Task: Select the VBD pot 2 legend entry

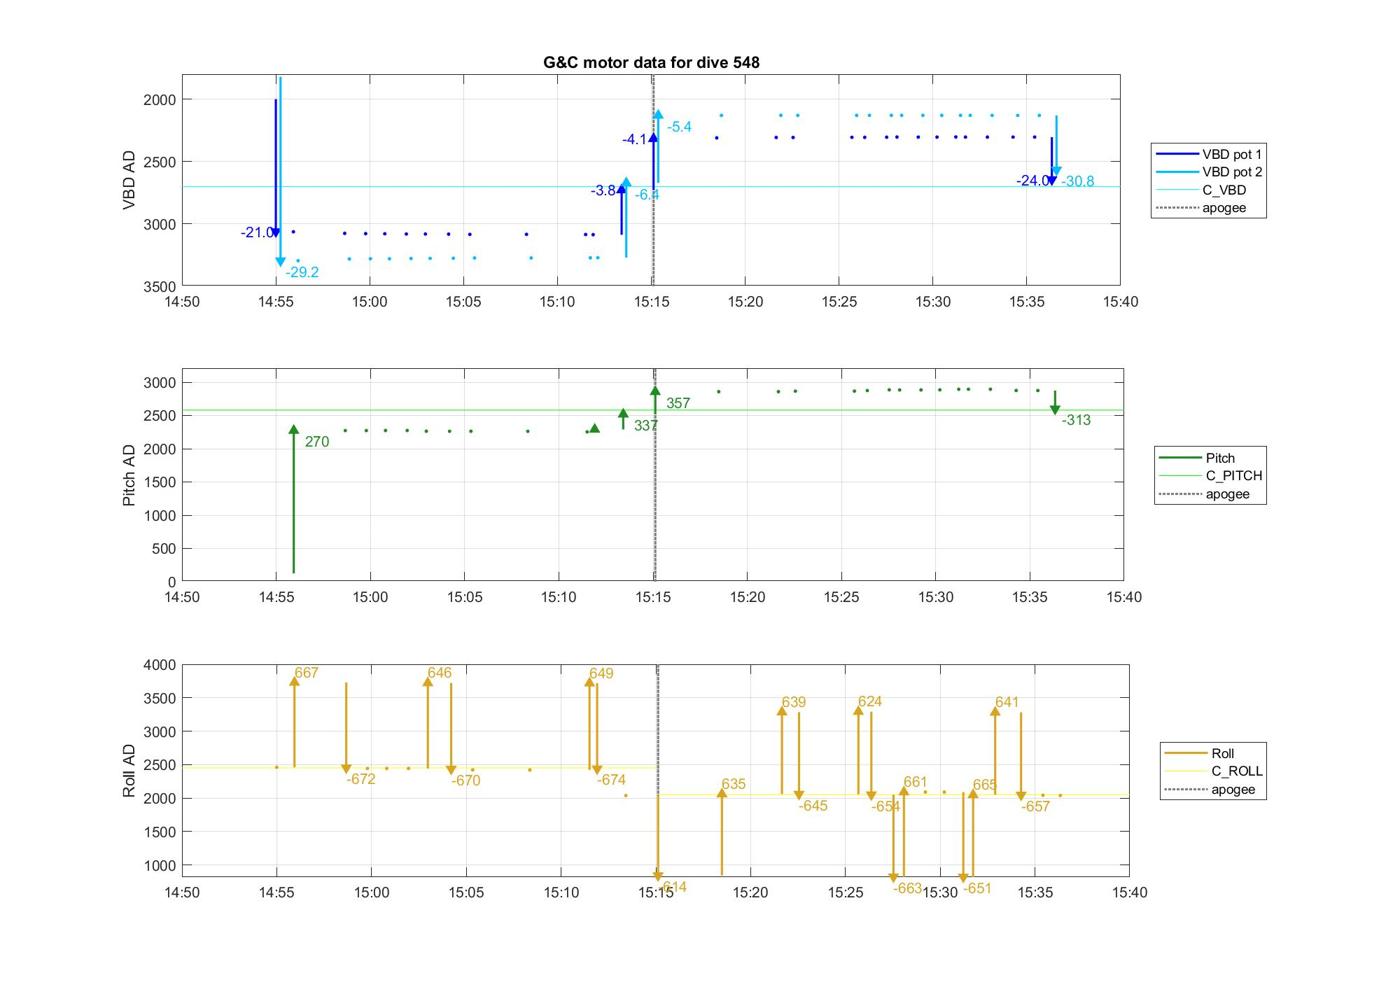Action: pyautogui.click(x=1208, y=172)
